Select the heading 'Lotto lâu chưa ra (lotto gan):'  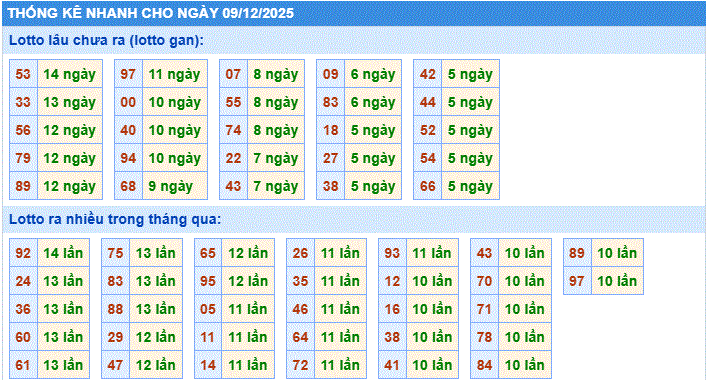[106, 40]
